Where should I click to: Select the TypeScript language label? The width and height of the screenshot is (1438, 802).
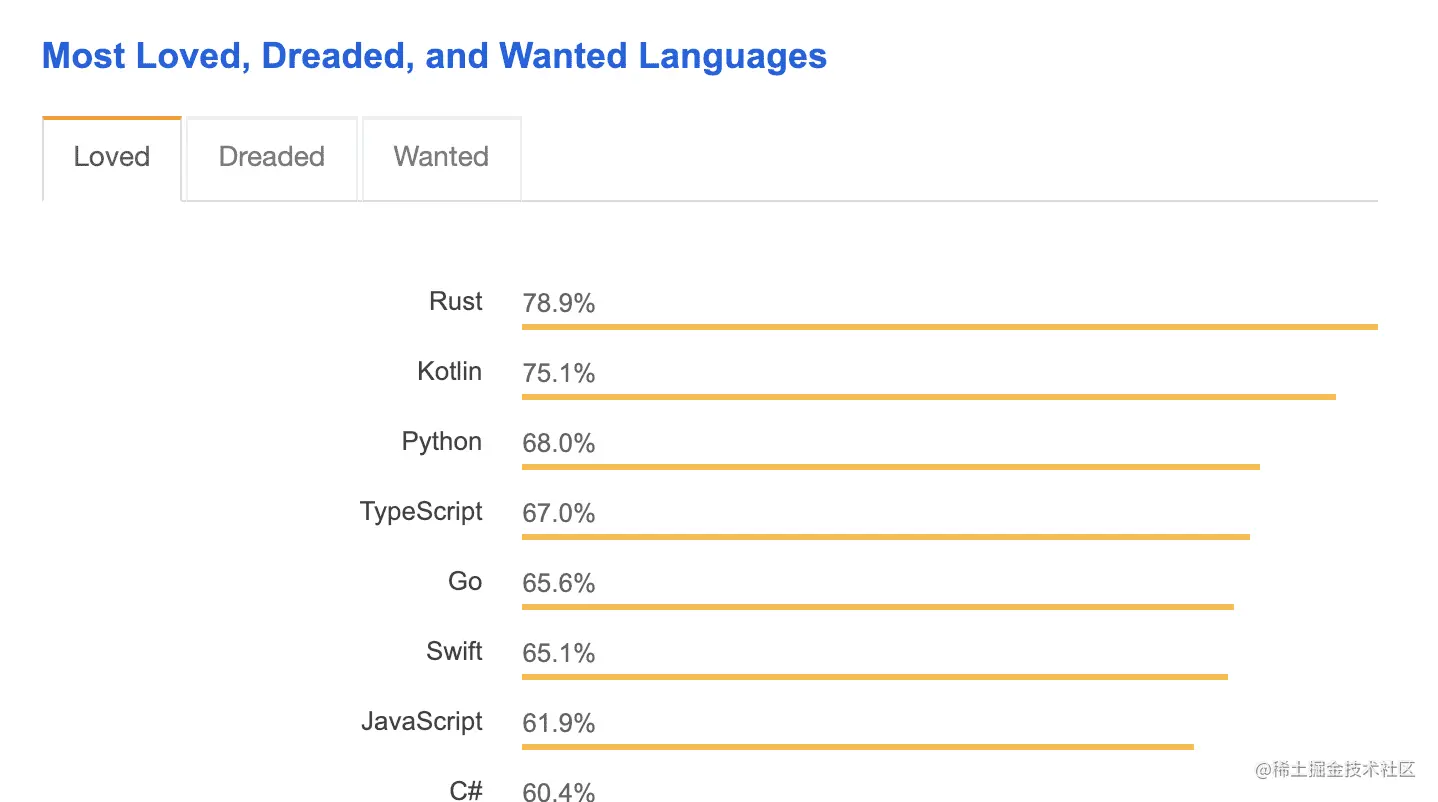point(420,511)
